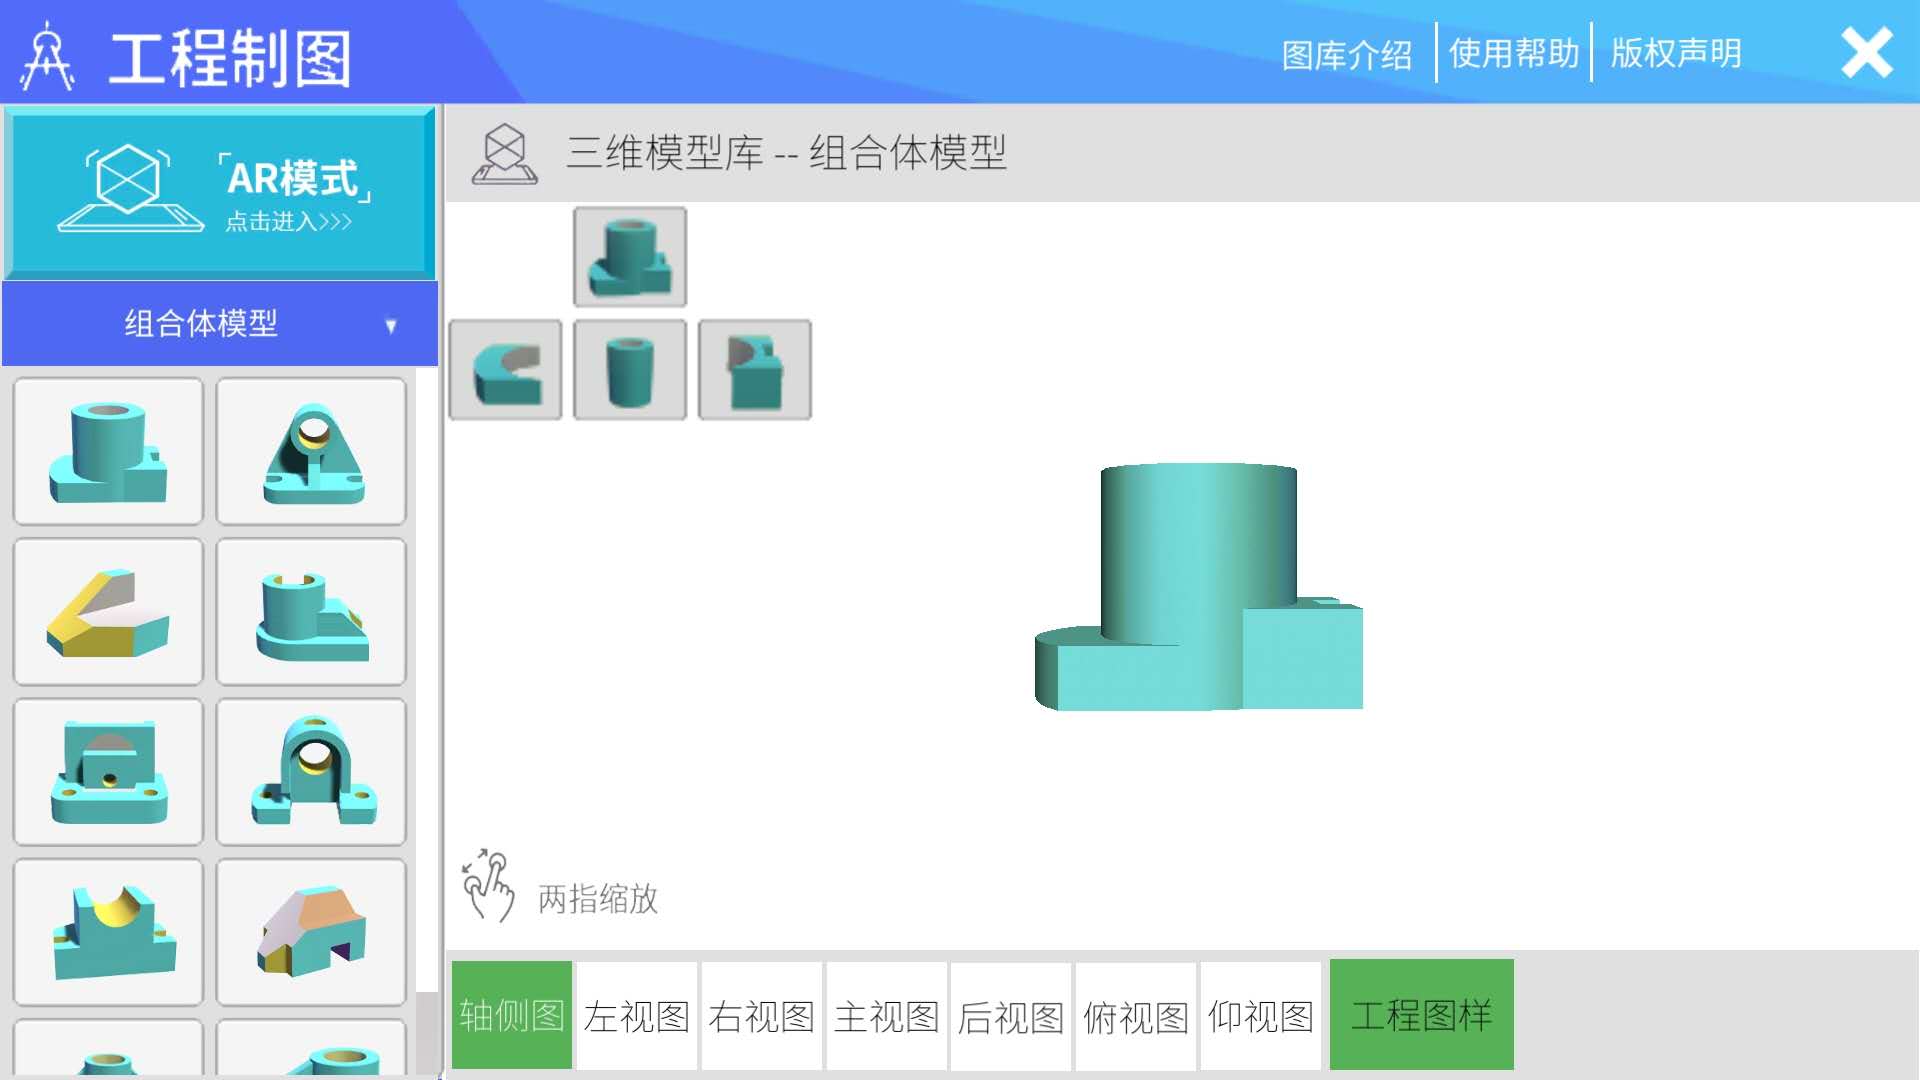
Task: Select the cylinder component thumbnail
Action: point(629,369)
